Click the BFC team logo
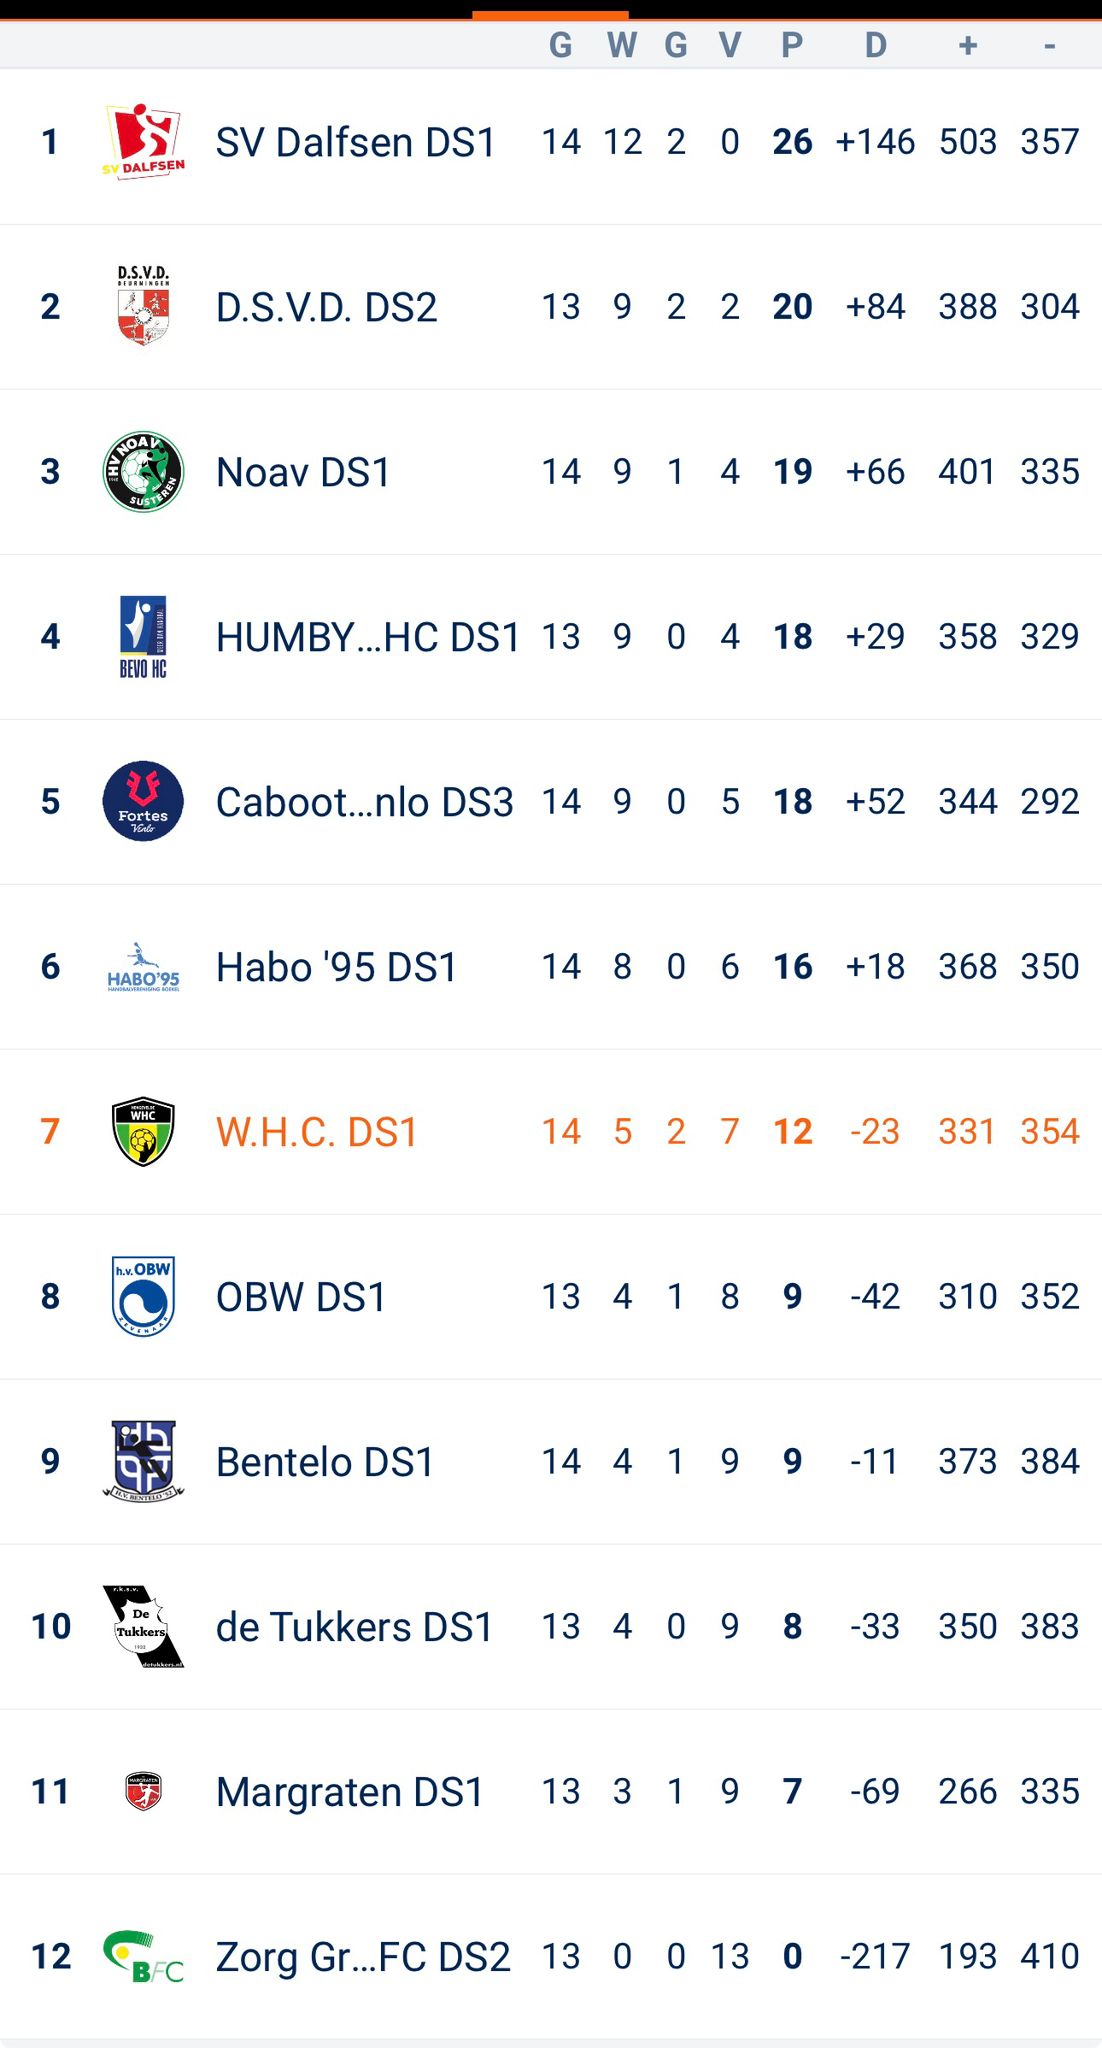 click(143, 1956)
